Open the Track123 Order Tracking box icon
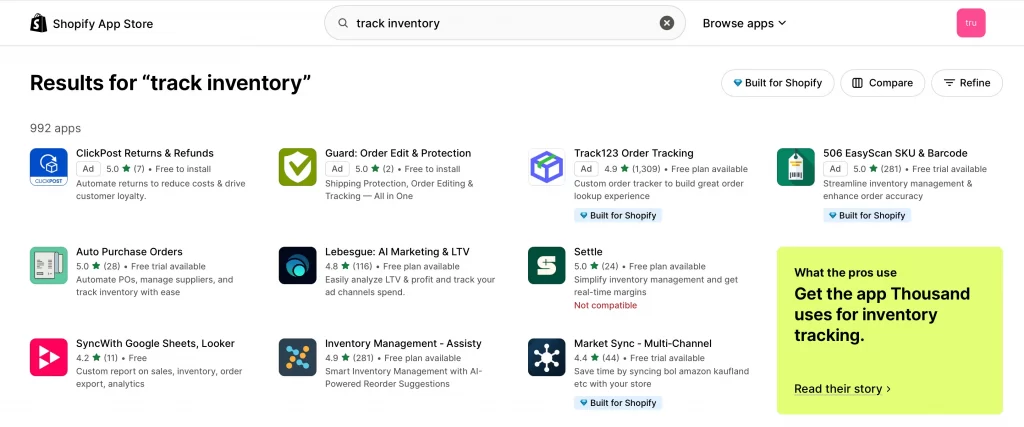 tap(547, 167)
